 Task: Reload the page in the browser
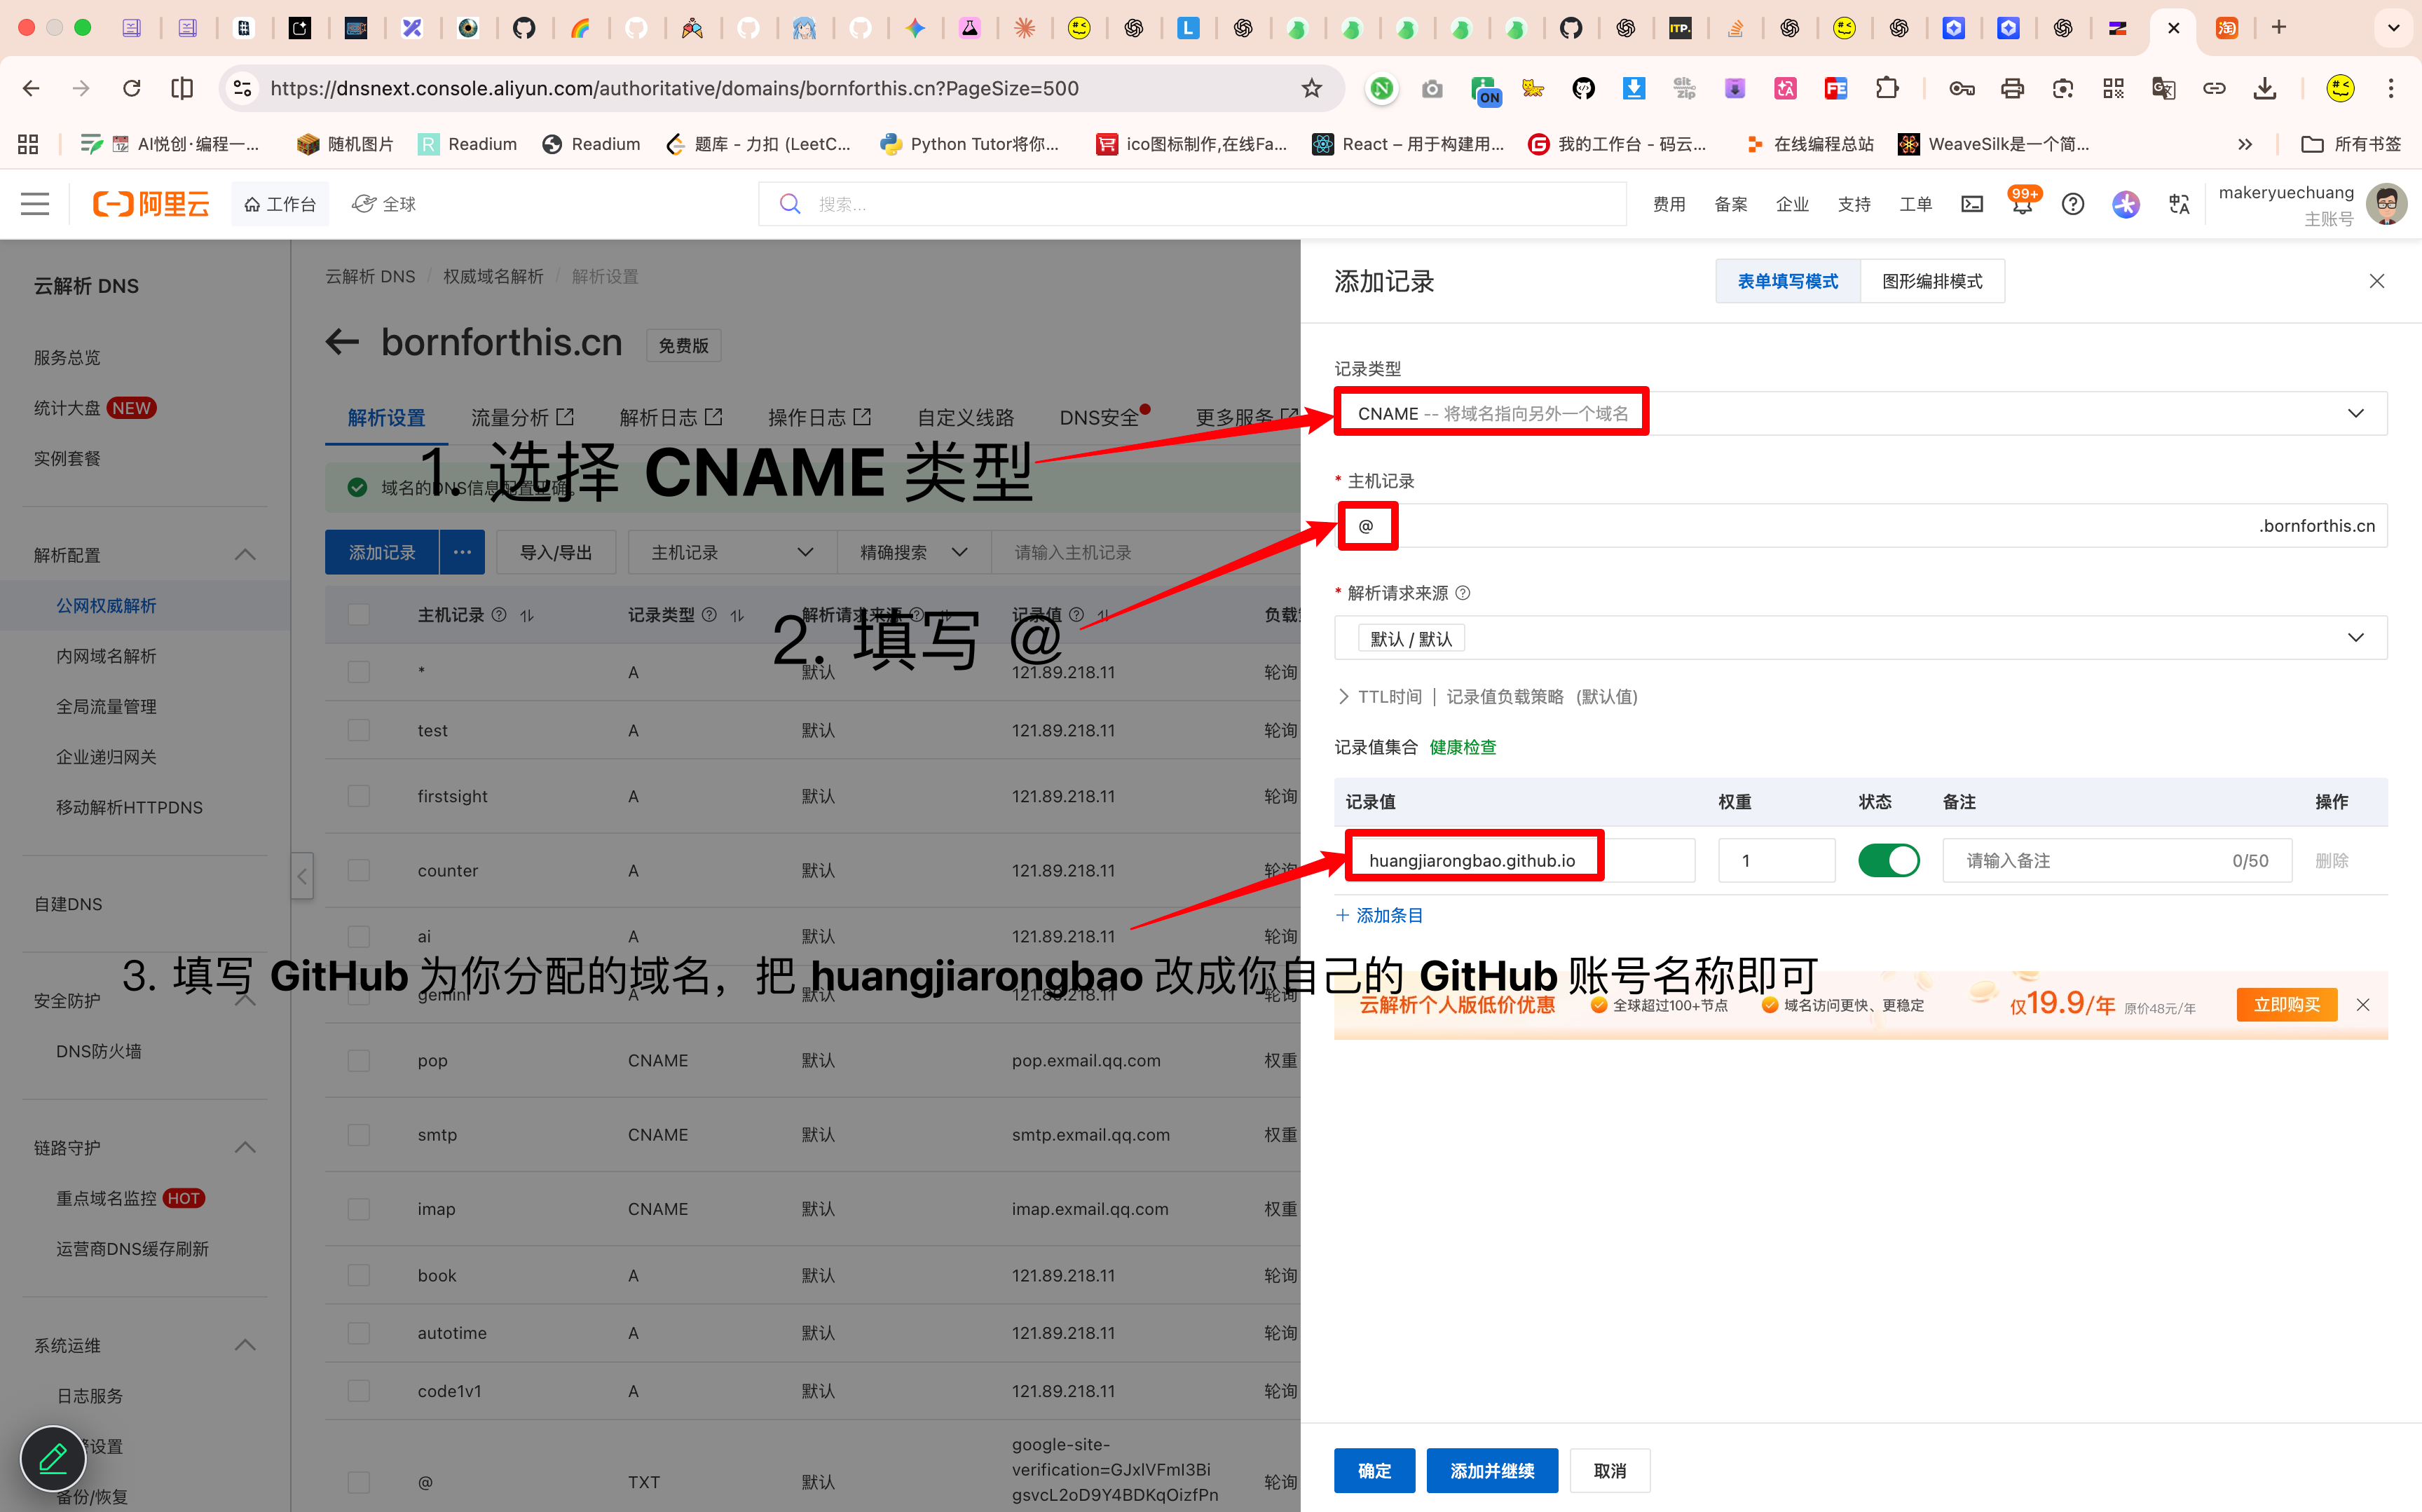pos(131,88)
